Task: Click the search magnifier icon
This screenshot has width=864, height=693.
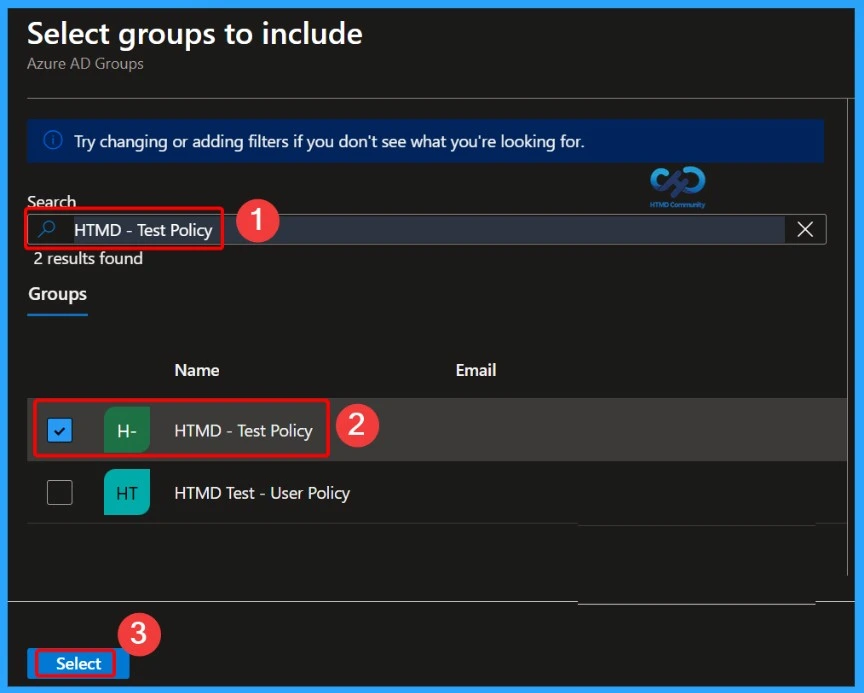Action: [47, 229]
